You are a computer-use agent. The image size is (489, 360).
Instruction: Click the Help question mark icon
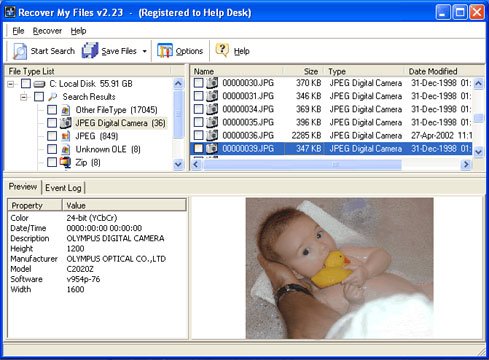point(222,50)
